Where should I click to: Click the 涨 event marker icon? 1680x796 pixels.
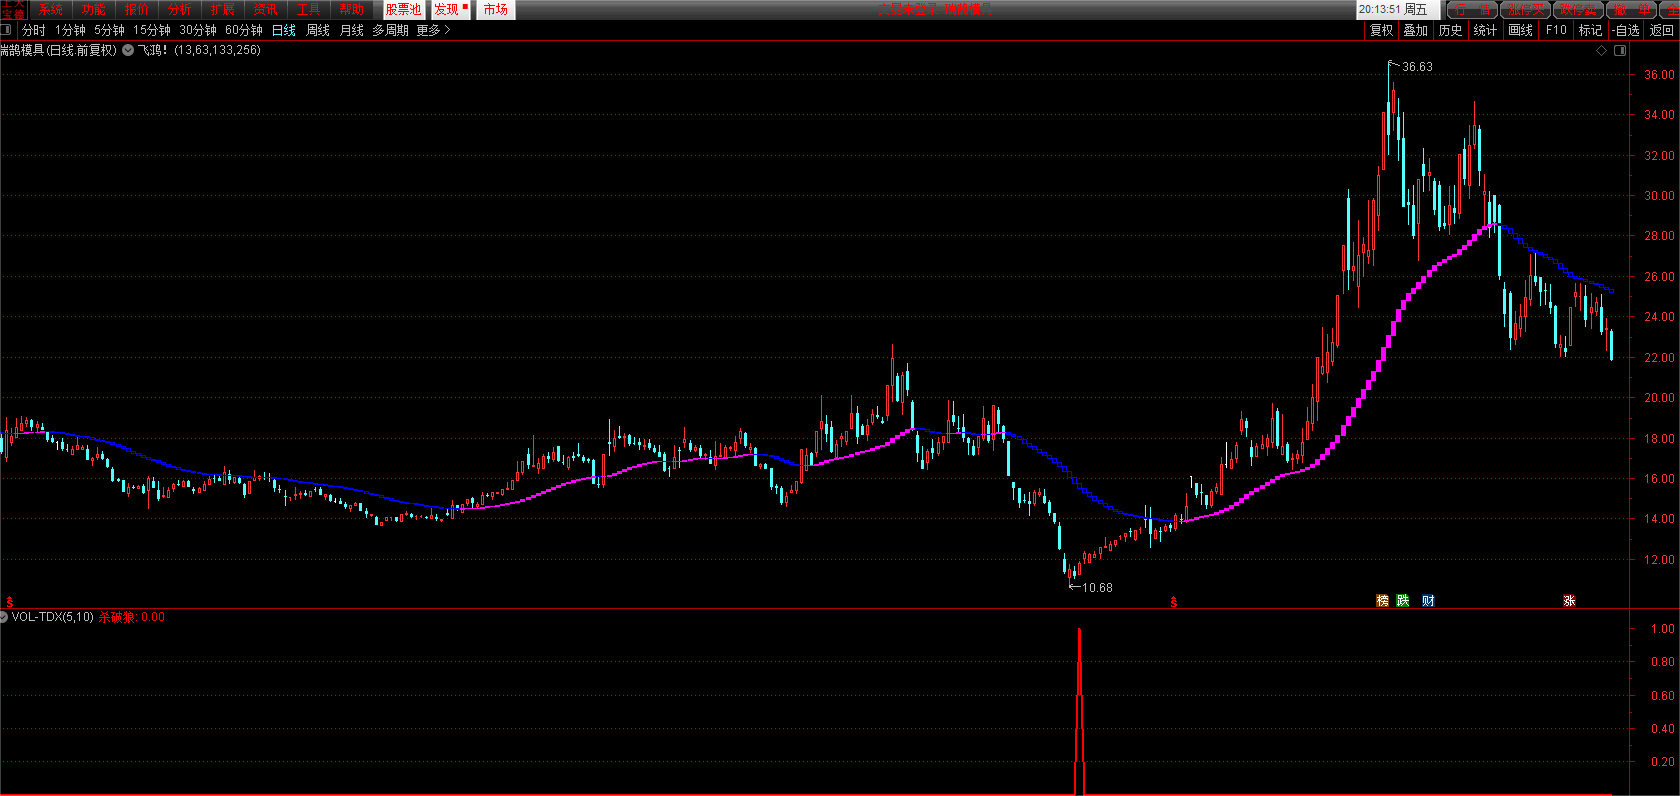pyautogui.click(x=1569, y=600)
